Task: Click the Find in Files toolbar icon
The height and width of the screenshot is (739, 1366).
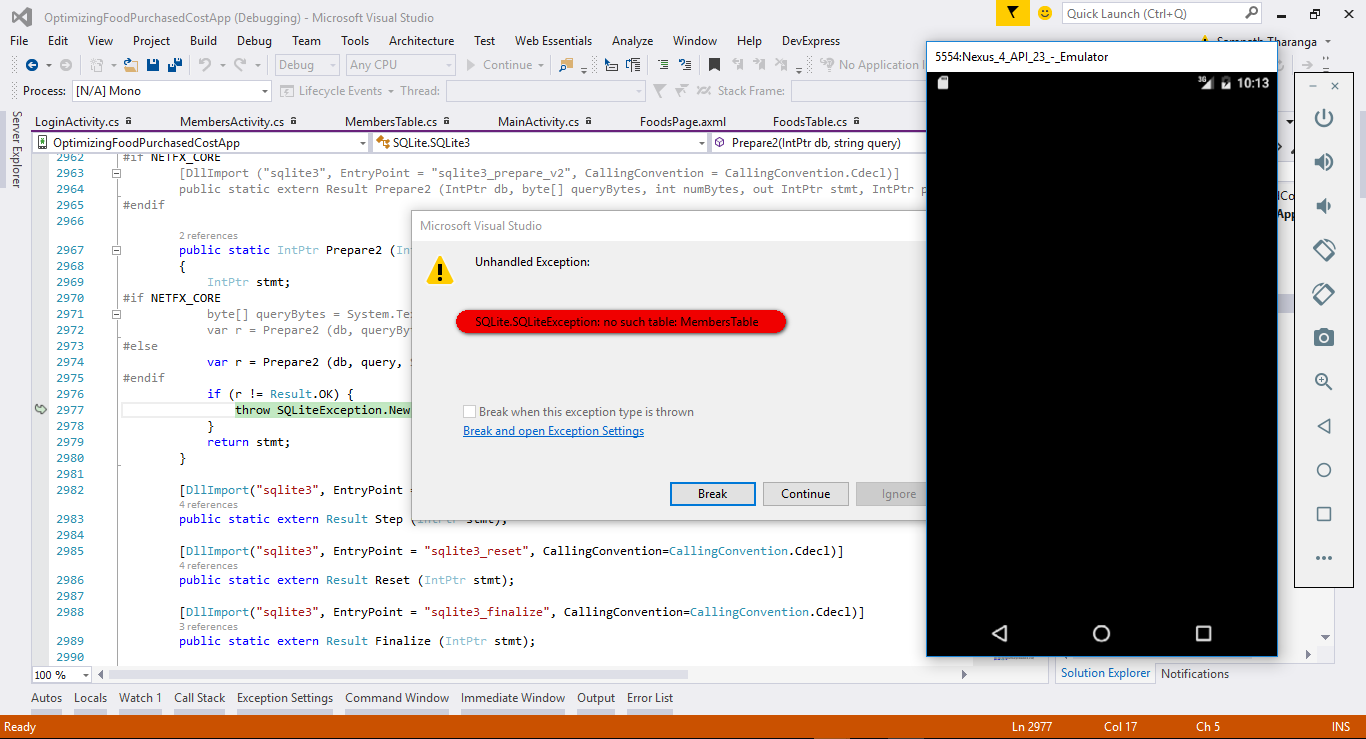Action: coord(566,65)
